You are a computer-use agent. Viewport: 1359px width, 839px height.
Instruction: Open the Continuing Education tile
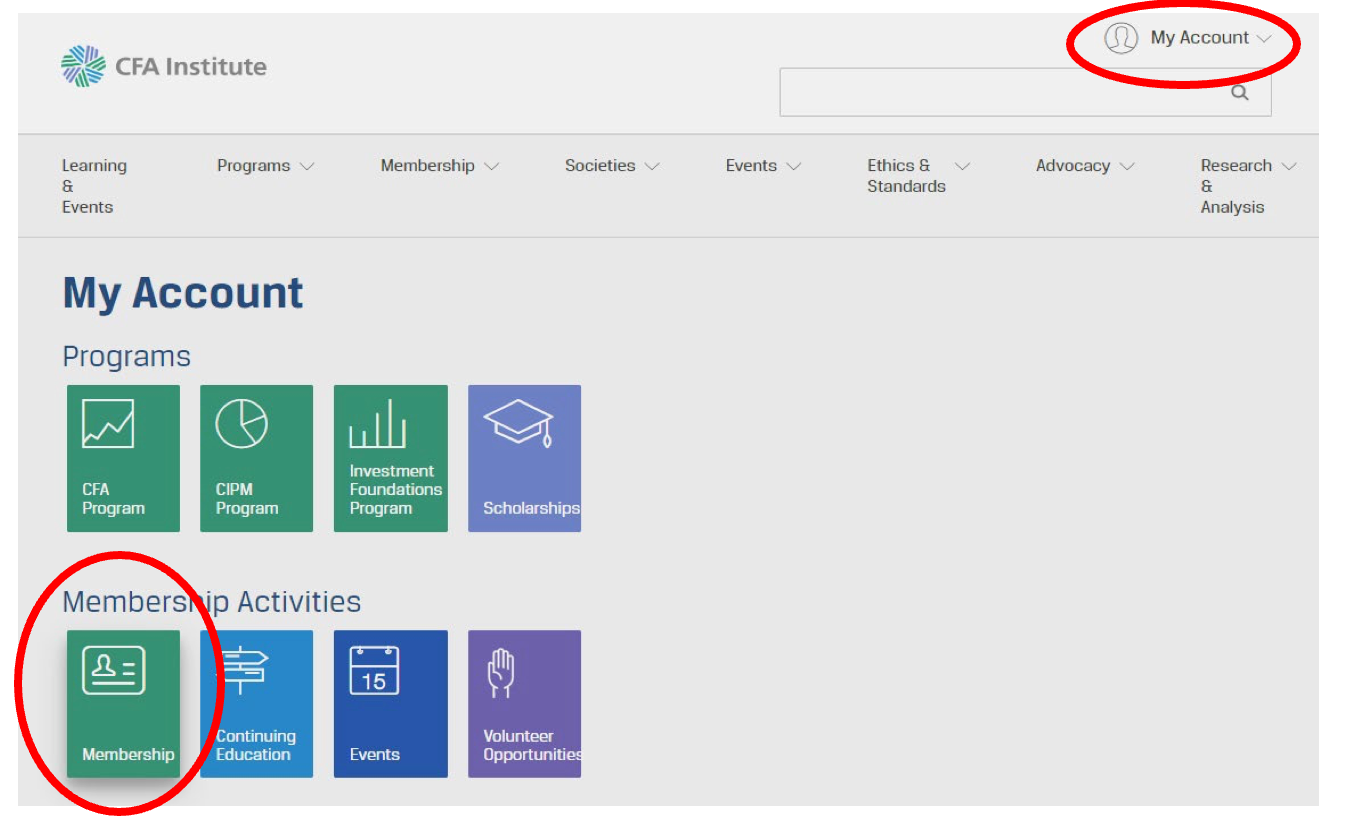pyautogui.click(x=257, y=704)
